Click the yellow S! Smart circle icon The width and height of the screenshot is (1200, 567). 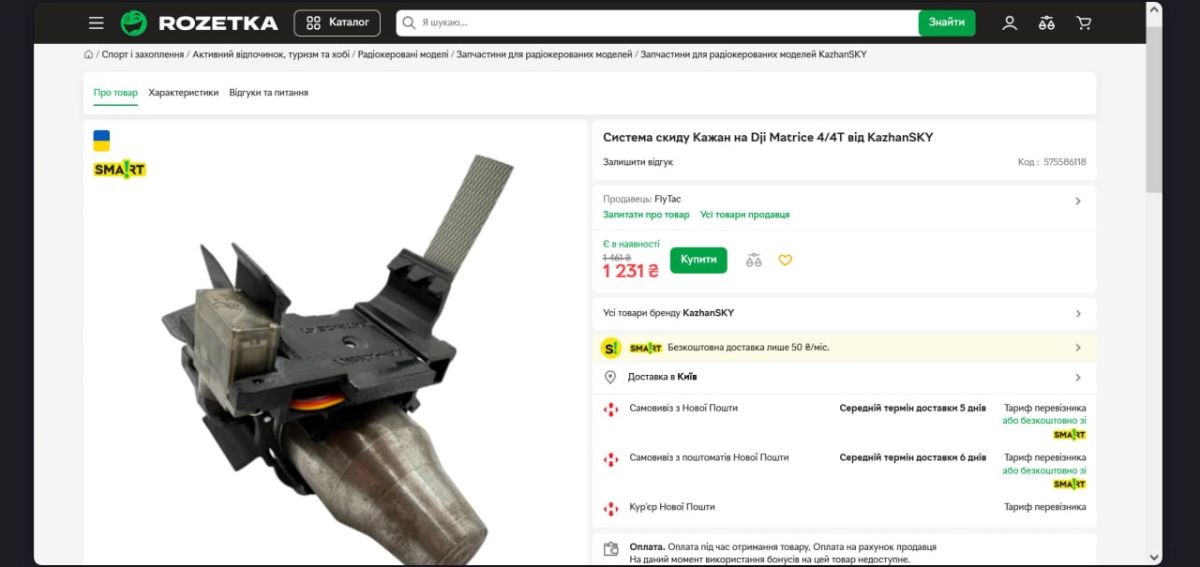click(x=611, y=348)
